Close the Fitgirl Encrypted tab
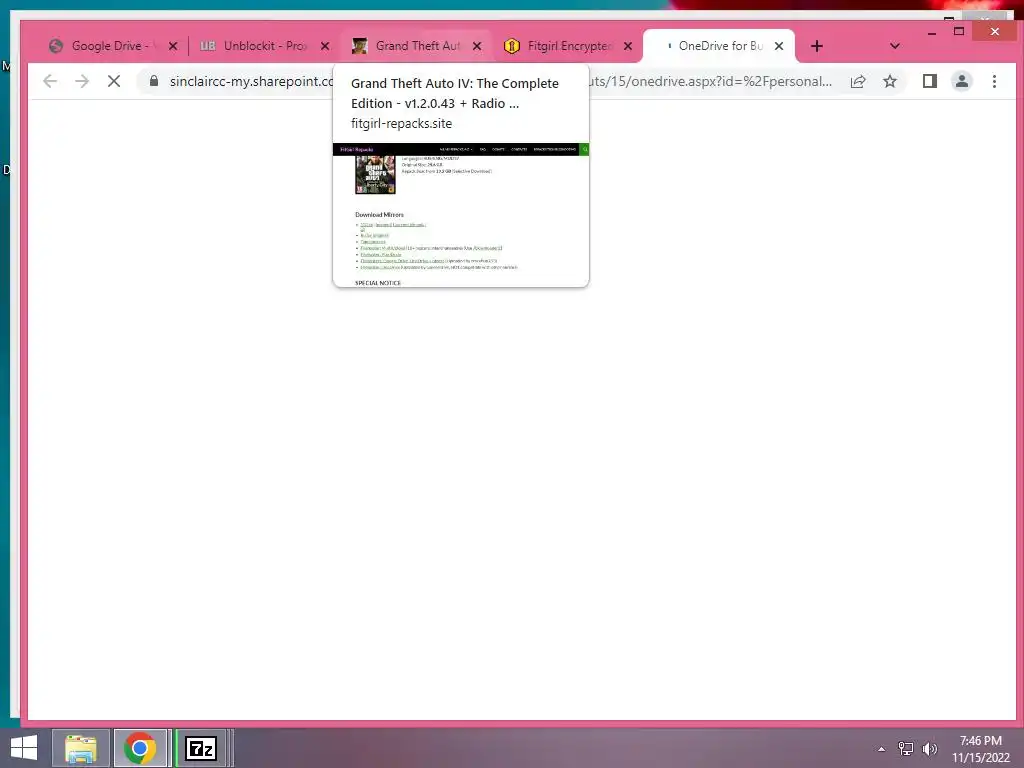This screenshot has width=1024, height=768. (628, 46)
